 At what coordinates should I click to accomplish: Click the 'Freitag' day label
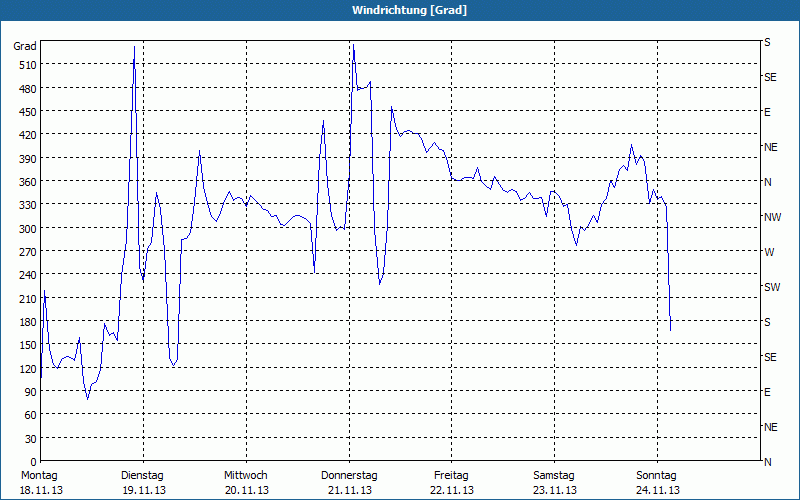(x=451, y=476)
